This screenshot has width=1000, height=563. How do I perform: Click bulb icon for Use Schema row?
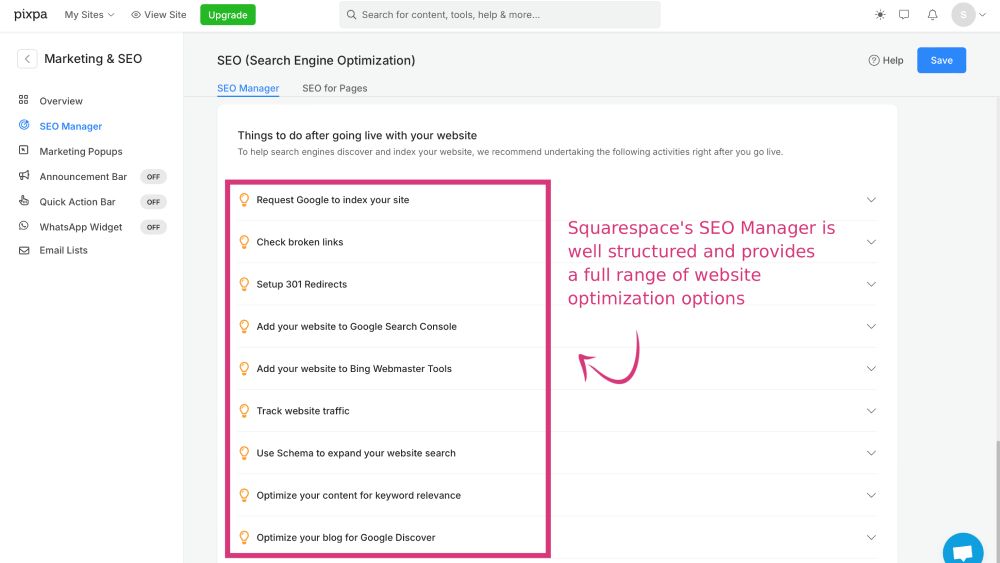(244, 453)
